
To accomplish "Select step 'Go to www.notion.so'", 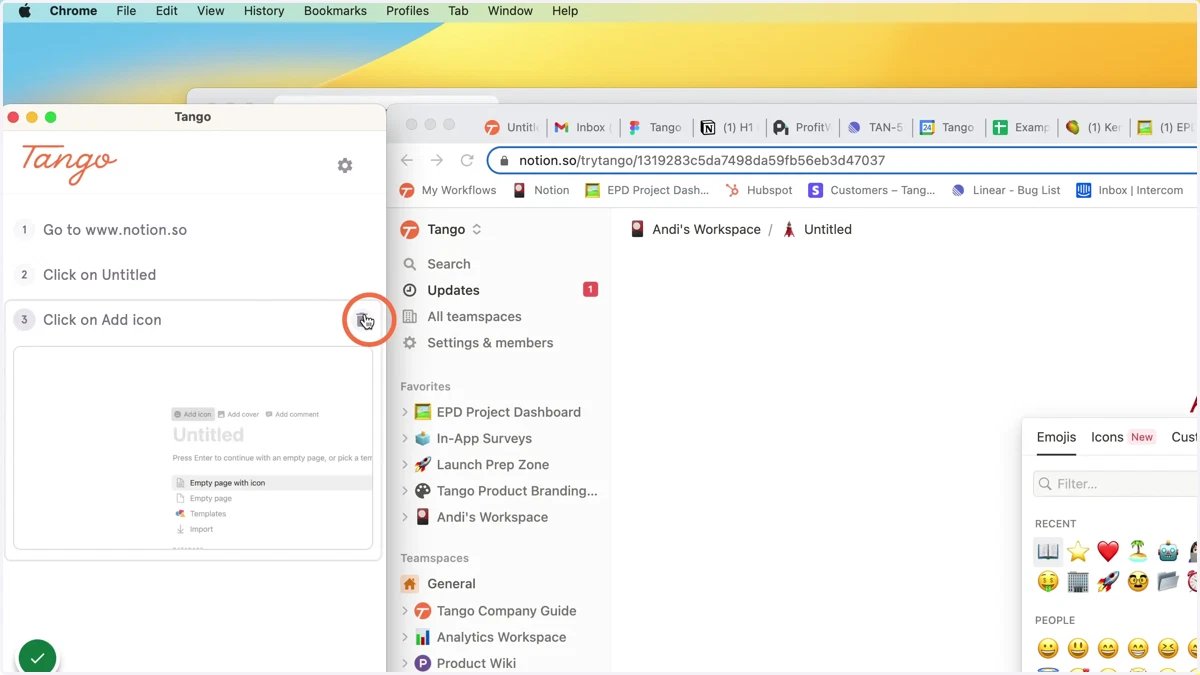I will [x=115, y=230].
